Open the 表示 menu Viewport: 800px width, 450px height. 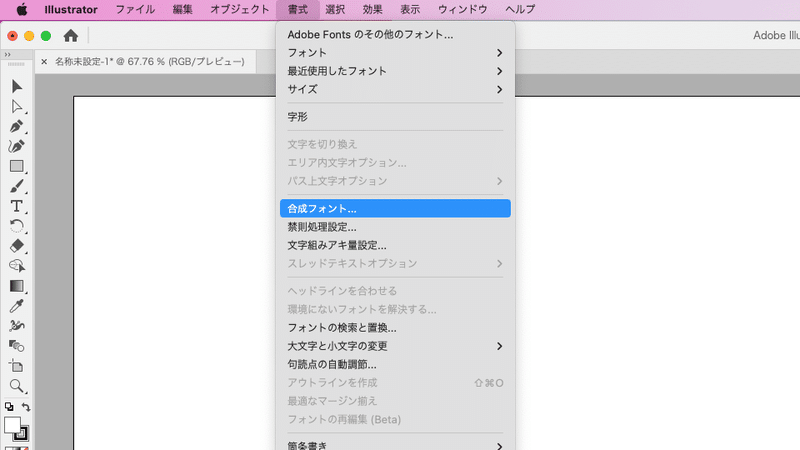tap(410, 9)
